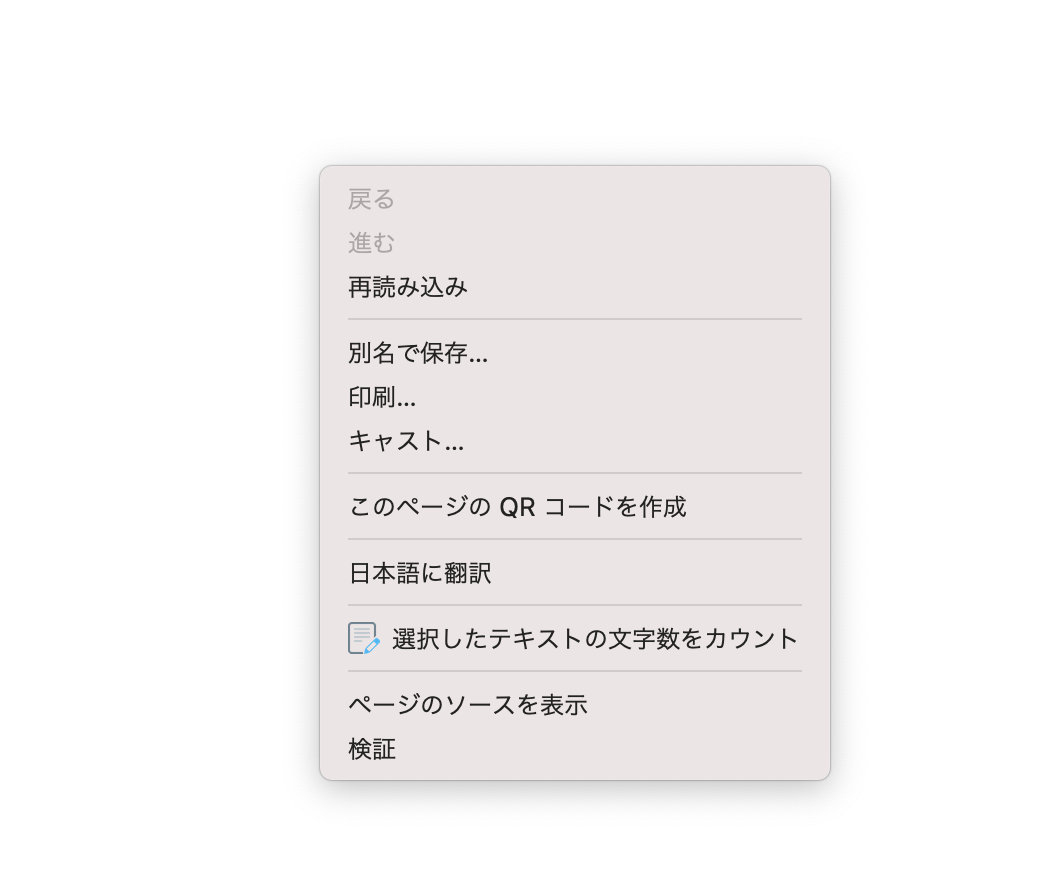1058x870 pixels.
Task: Open the developer tools inspector entry
Action: pos(372,749)
